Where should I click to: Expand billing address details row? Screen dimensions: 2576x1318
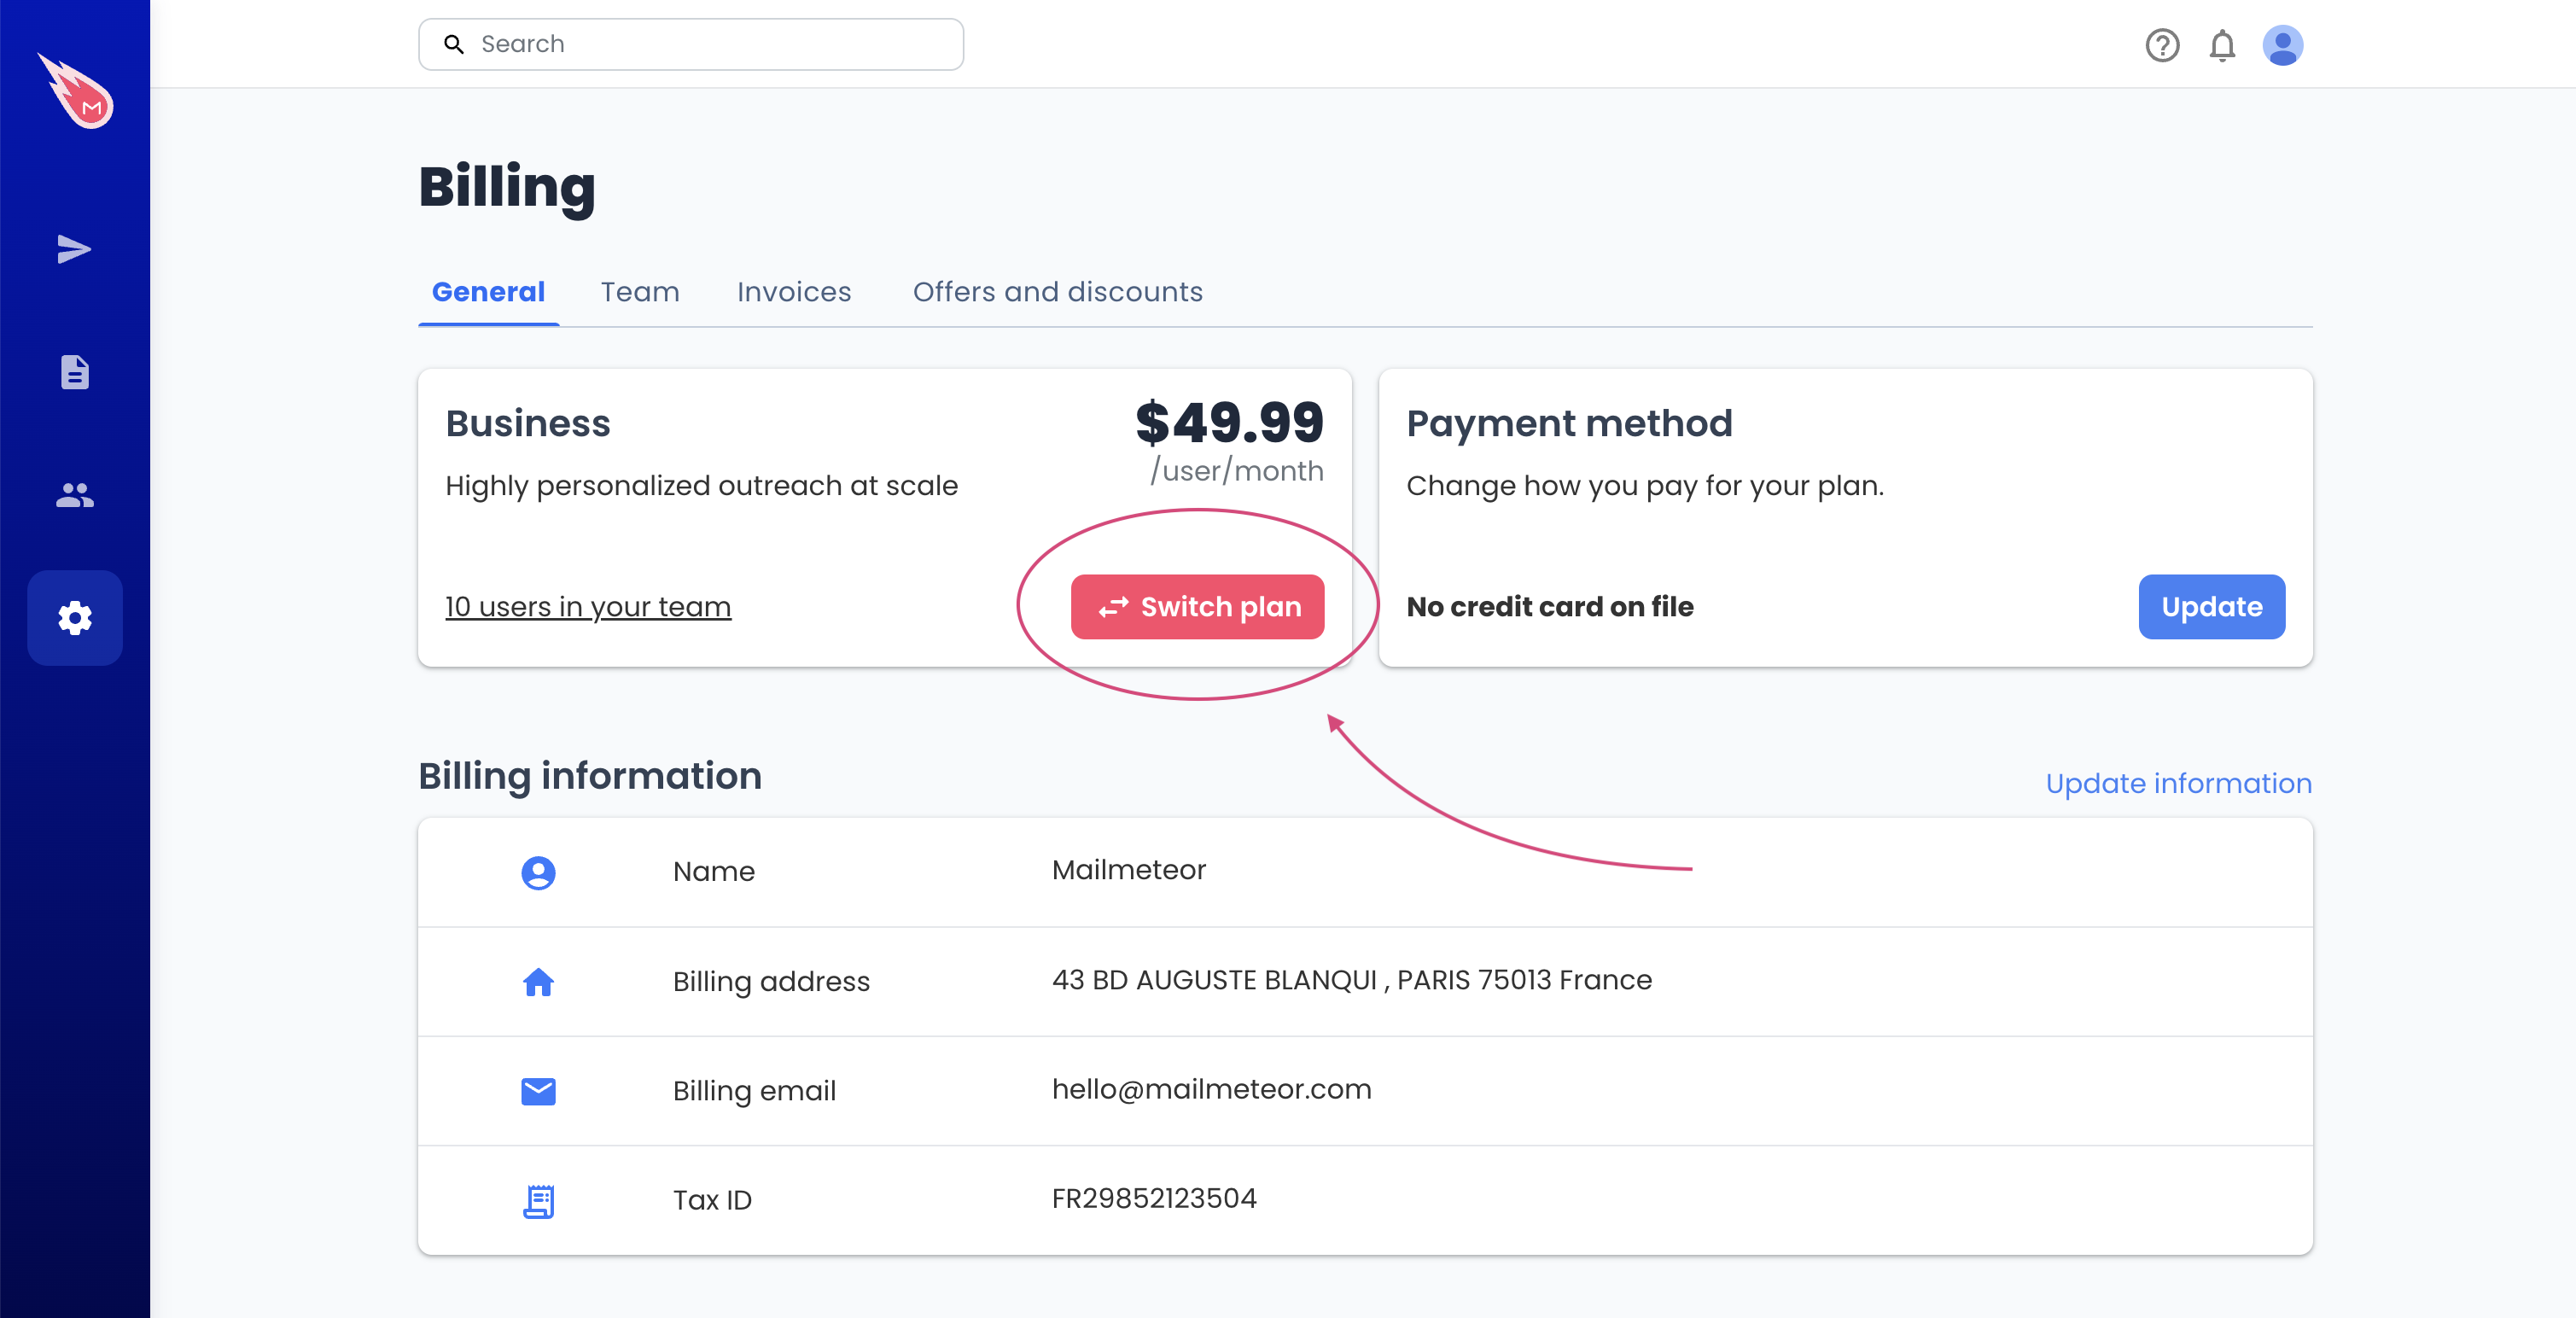coord(1365,980)
